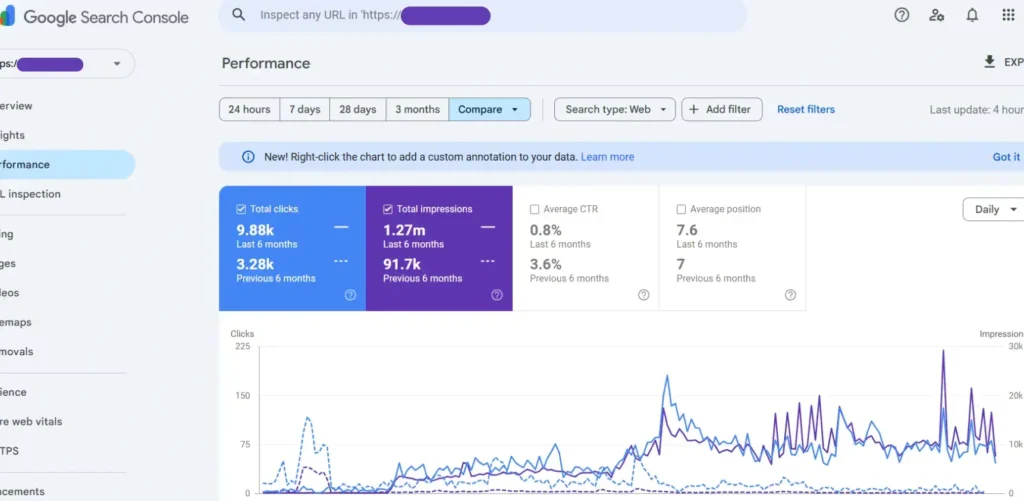The image size is (1024, 501).
Task: Click the solid line legend on Total impressions
Action: tap(488, 227)
